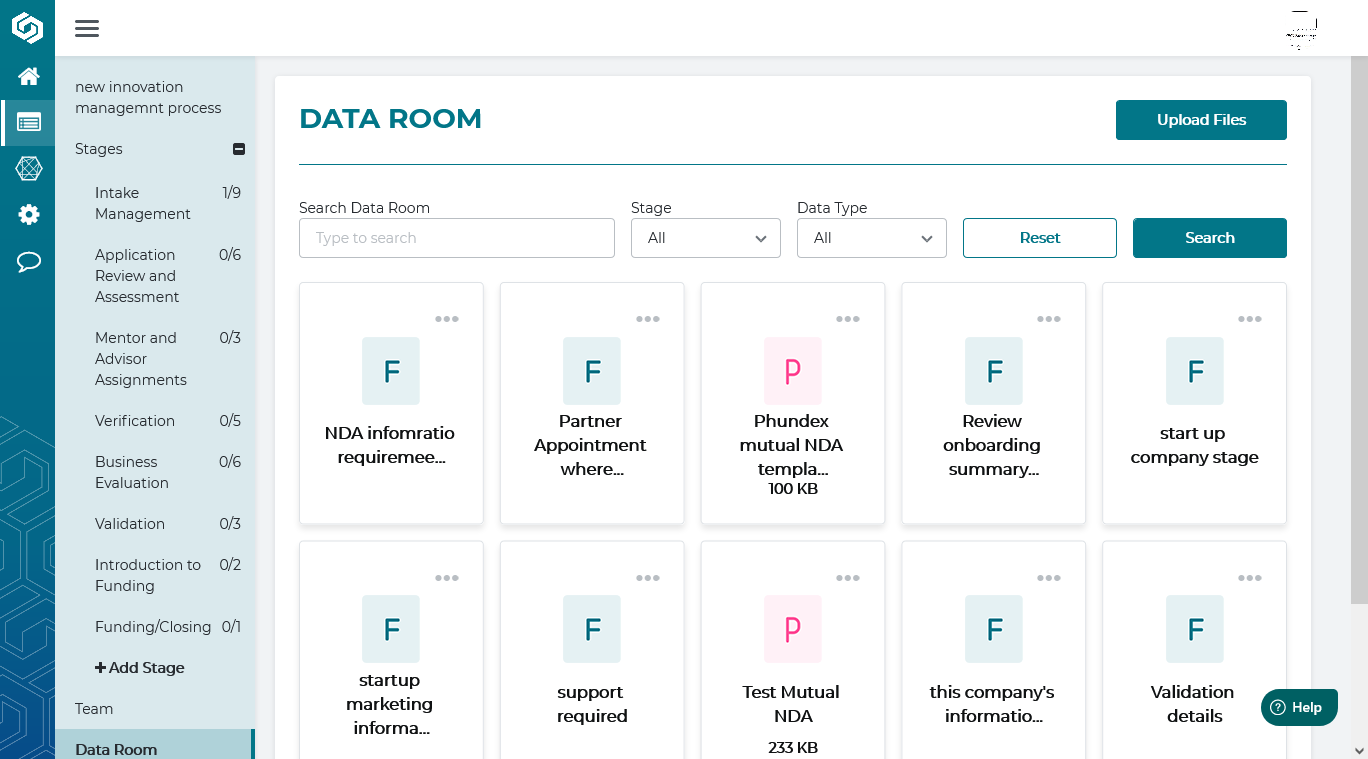Open the hamburger menu icon
1368x759 pixels.
pyautogui.click(x=87, y=28)
